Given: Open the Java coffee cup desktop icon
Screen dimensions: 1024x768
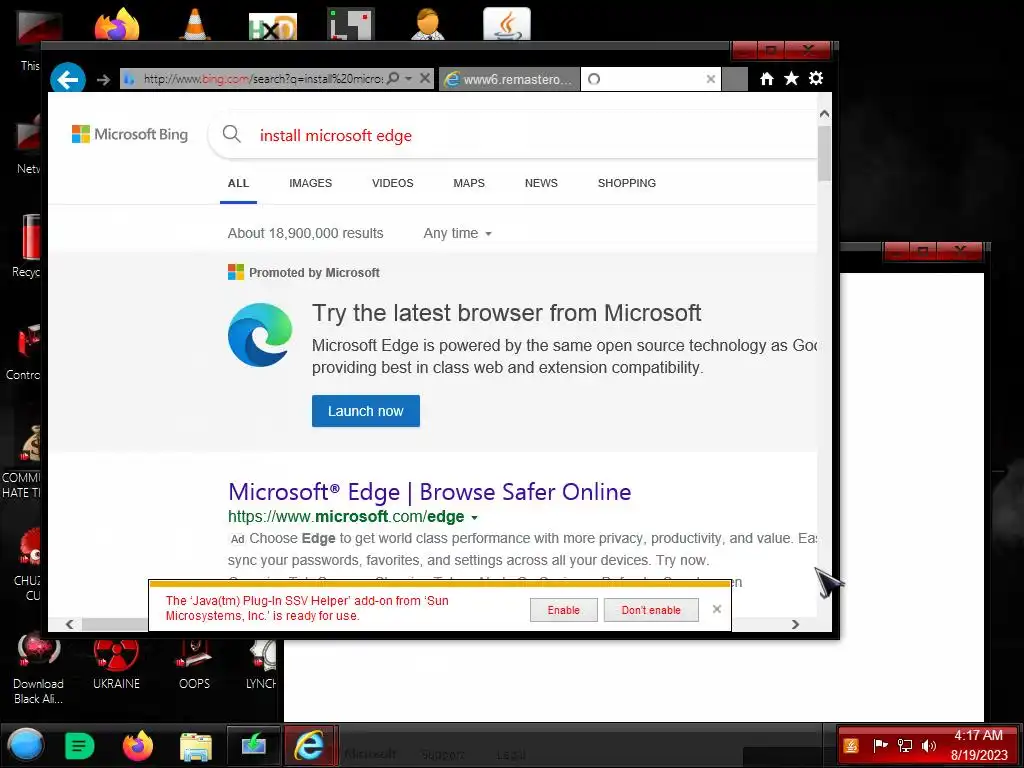Looking at the screenshot, I should 507,24.
